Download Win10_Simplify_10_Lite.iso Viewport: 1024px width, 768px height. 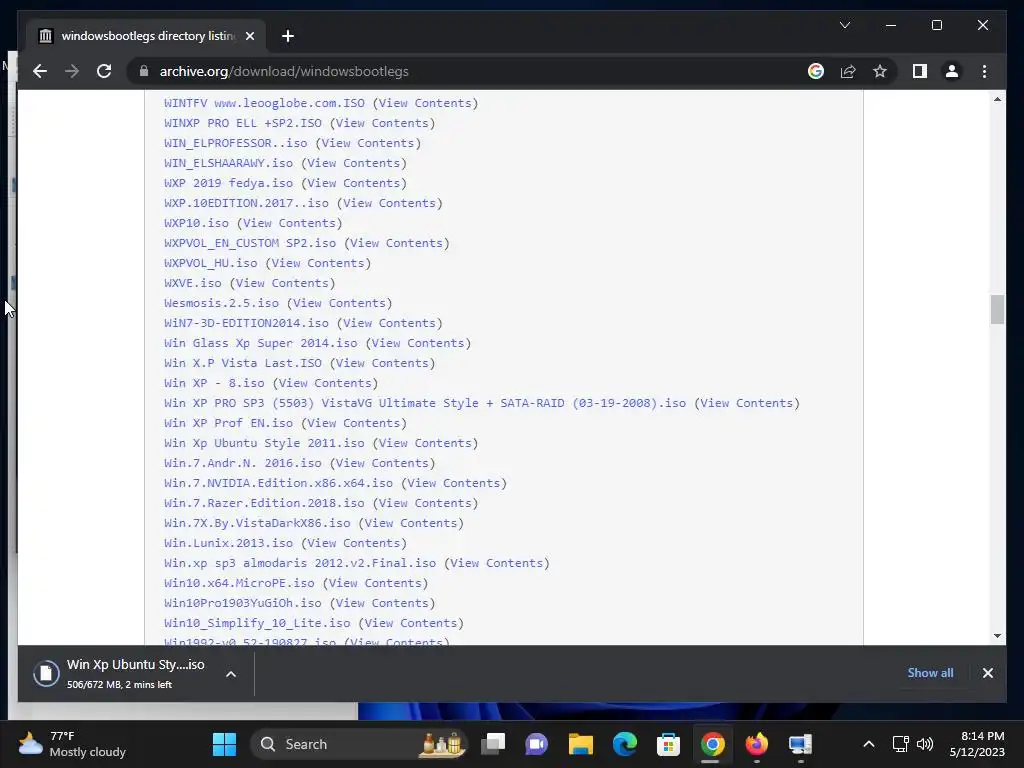257,623
